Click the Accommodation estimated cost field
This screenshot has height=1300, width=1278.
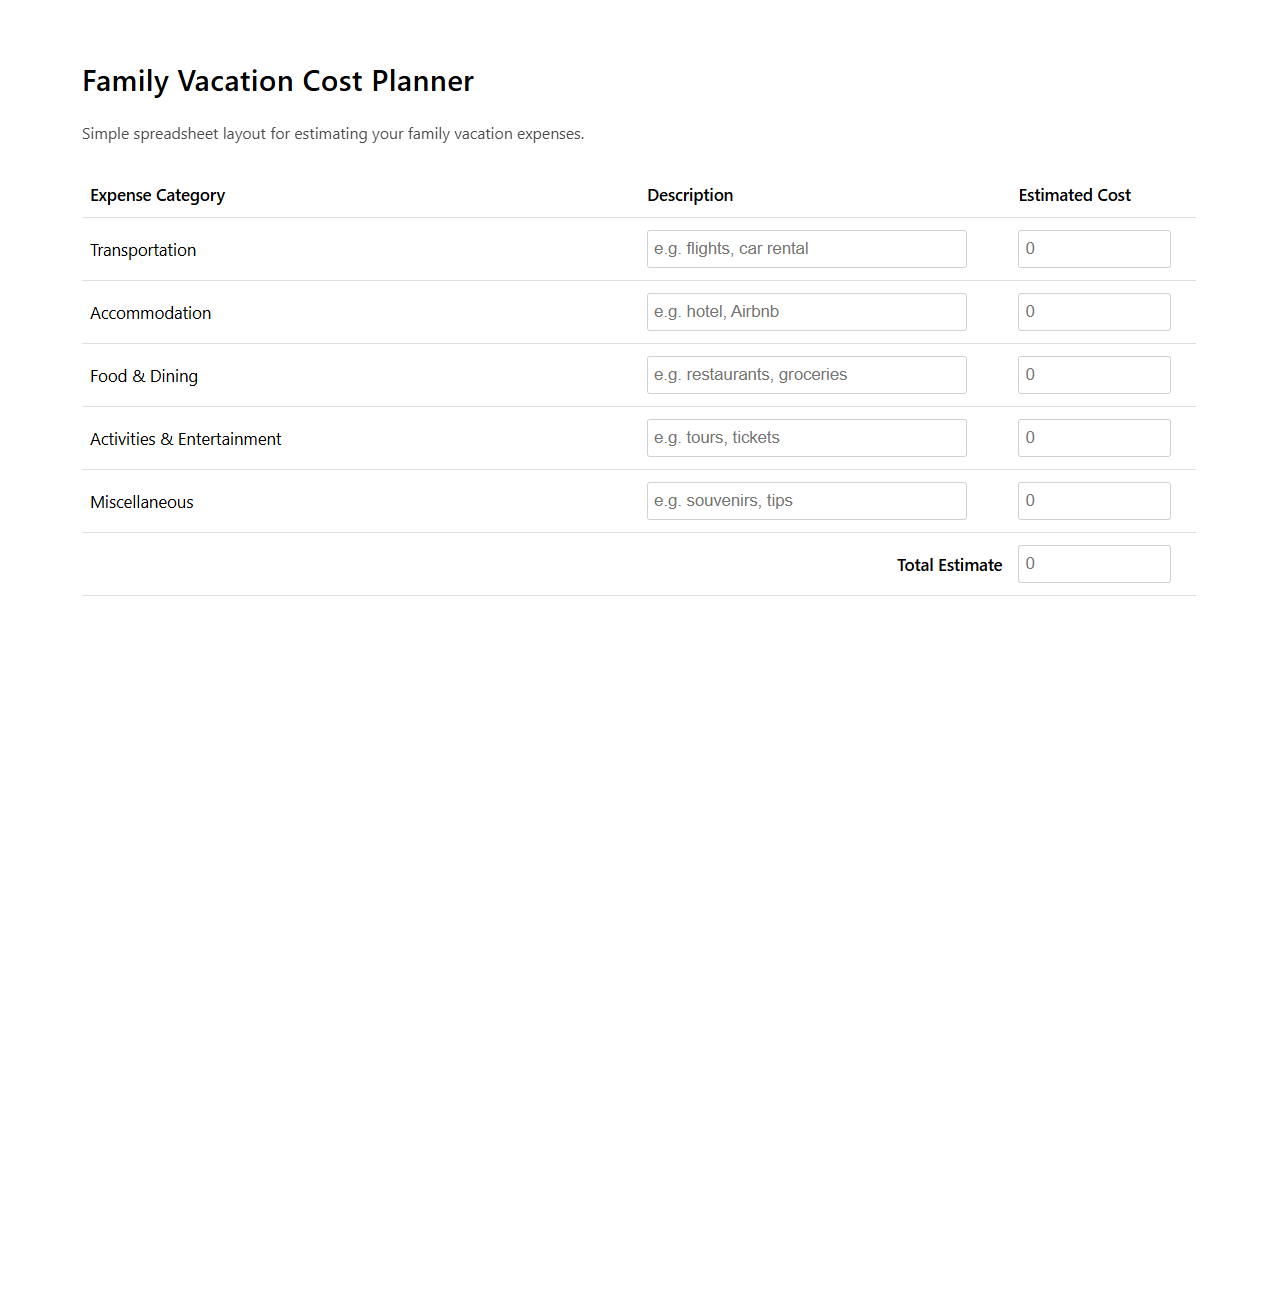pos(1093,311)
